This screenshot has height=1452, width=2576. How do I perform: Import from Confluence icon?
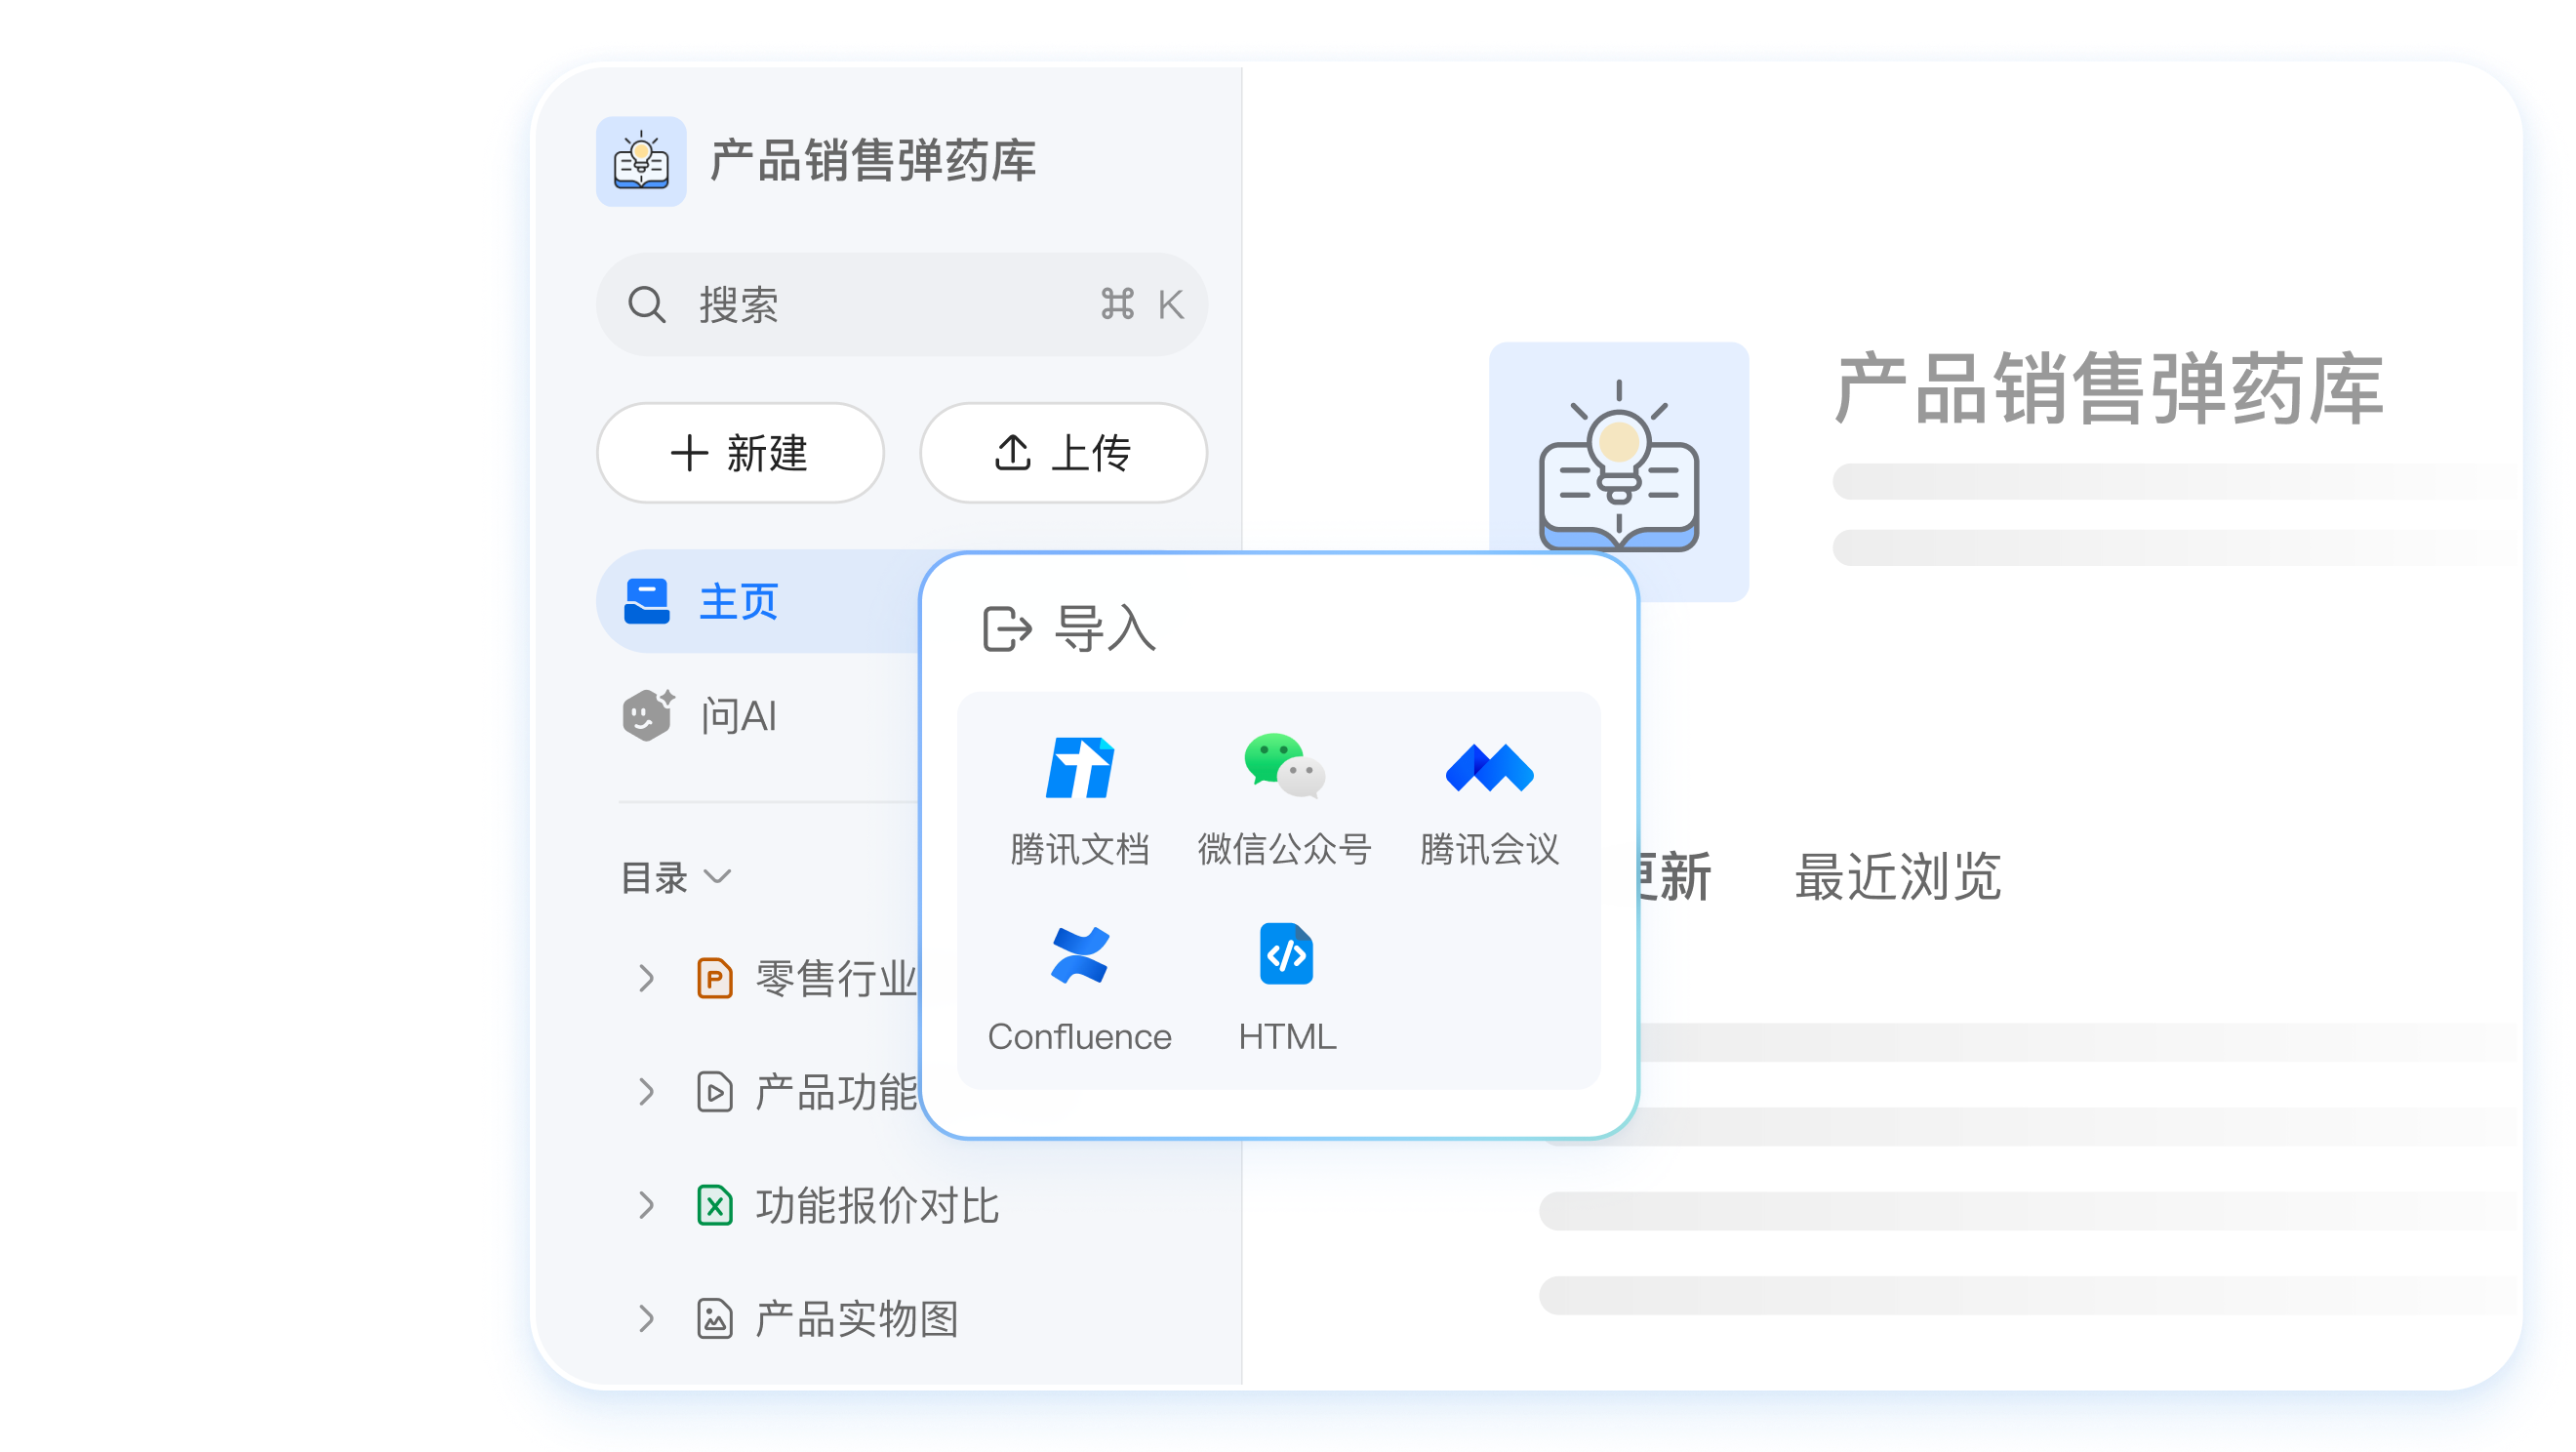pos(1080,955)
